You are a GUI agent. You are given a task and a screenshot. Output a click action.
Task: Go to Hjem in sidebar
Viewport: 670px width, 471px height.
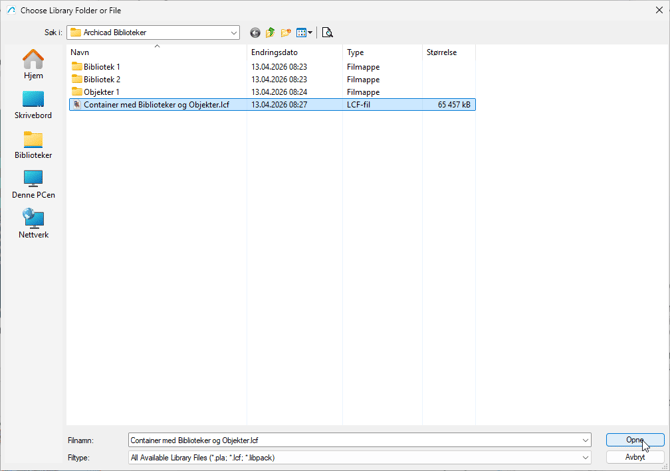click(33, 64)
